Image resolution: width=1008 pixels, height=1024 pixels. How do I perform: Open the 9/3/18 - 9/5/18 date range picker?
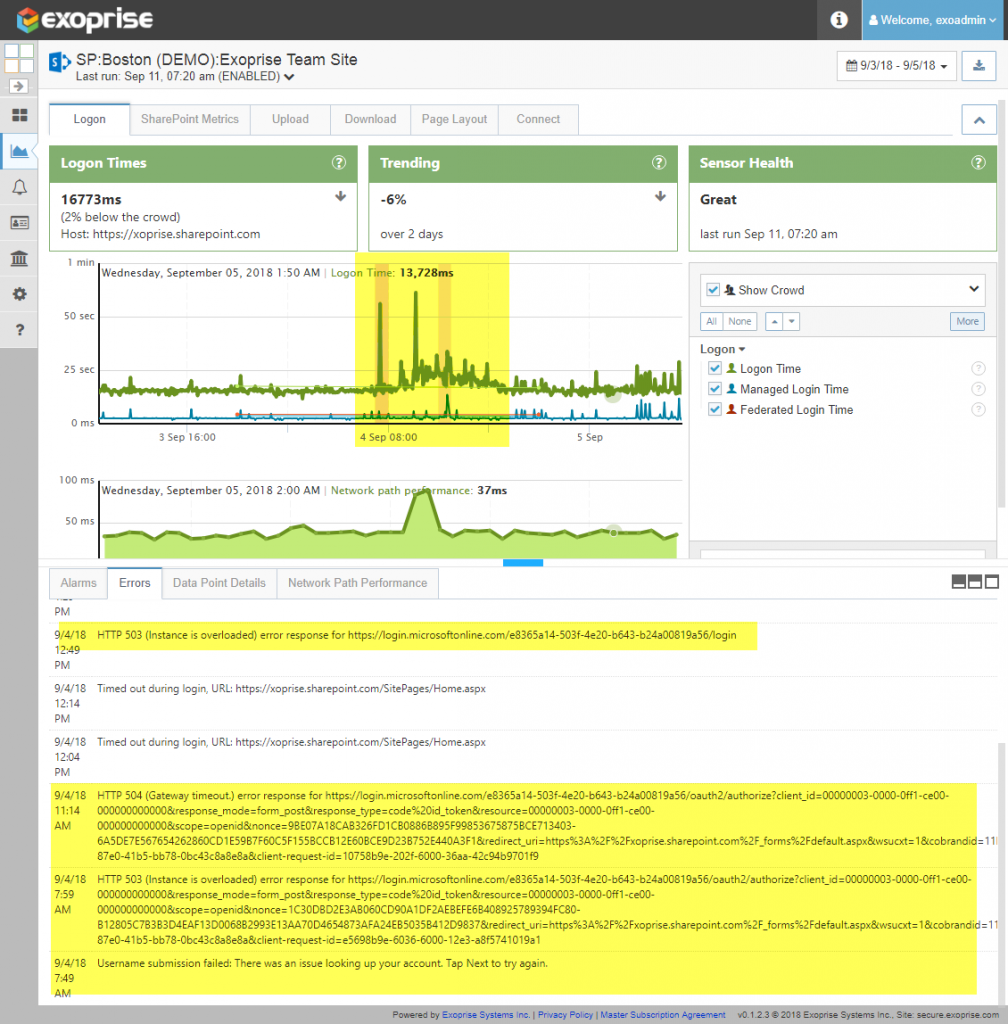[896, 66]
